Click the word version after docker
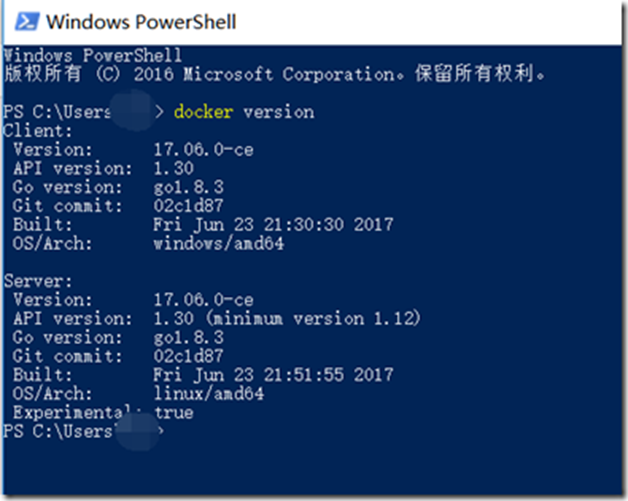Screen dimensions: 628x501 tap(279, 112)
